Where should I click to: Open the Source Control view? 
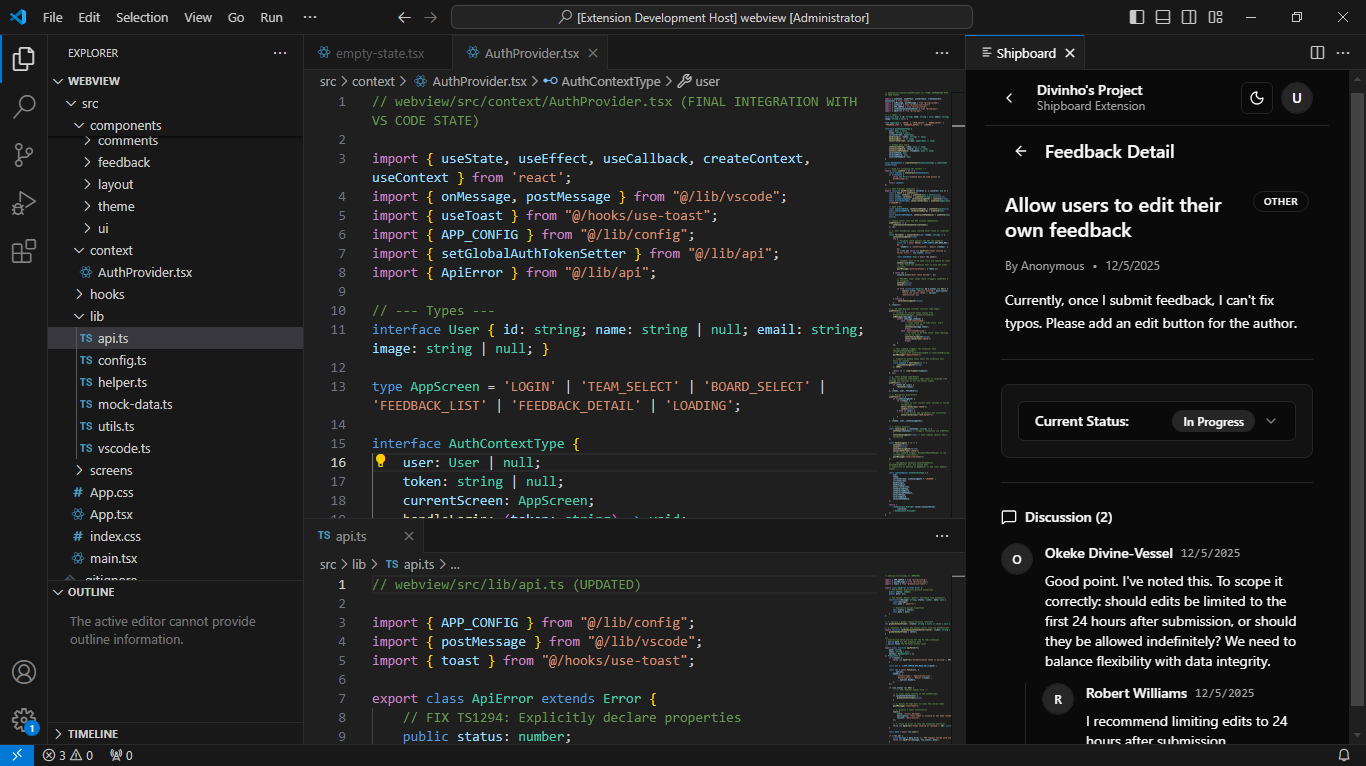click(x=24, y=154)
